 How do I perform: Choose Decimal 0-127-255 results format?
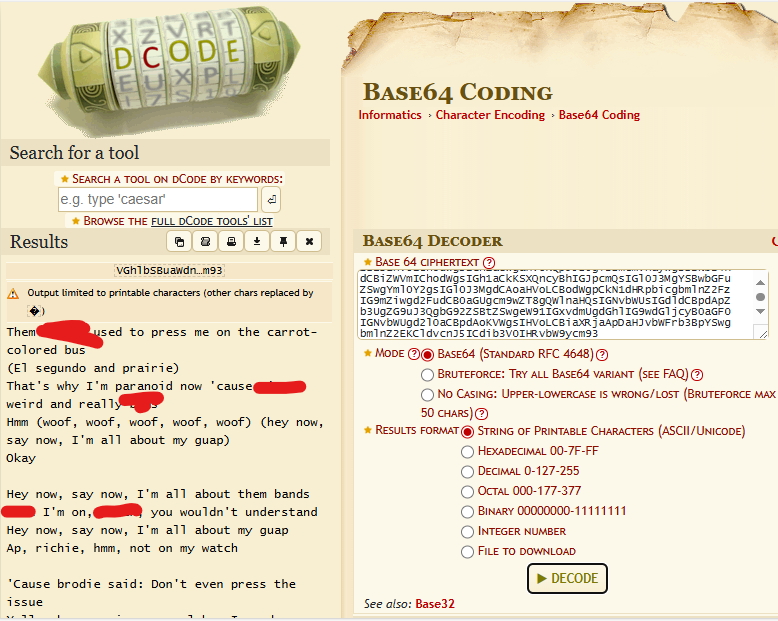tap(467, 472)
